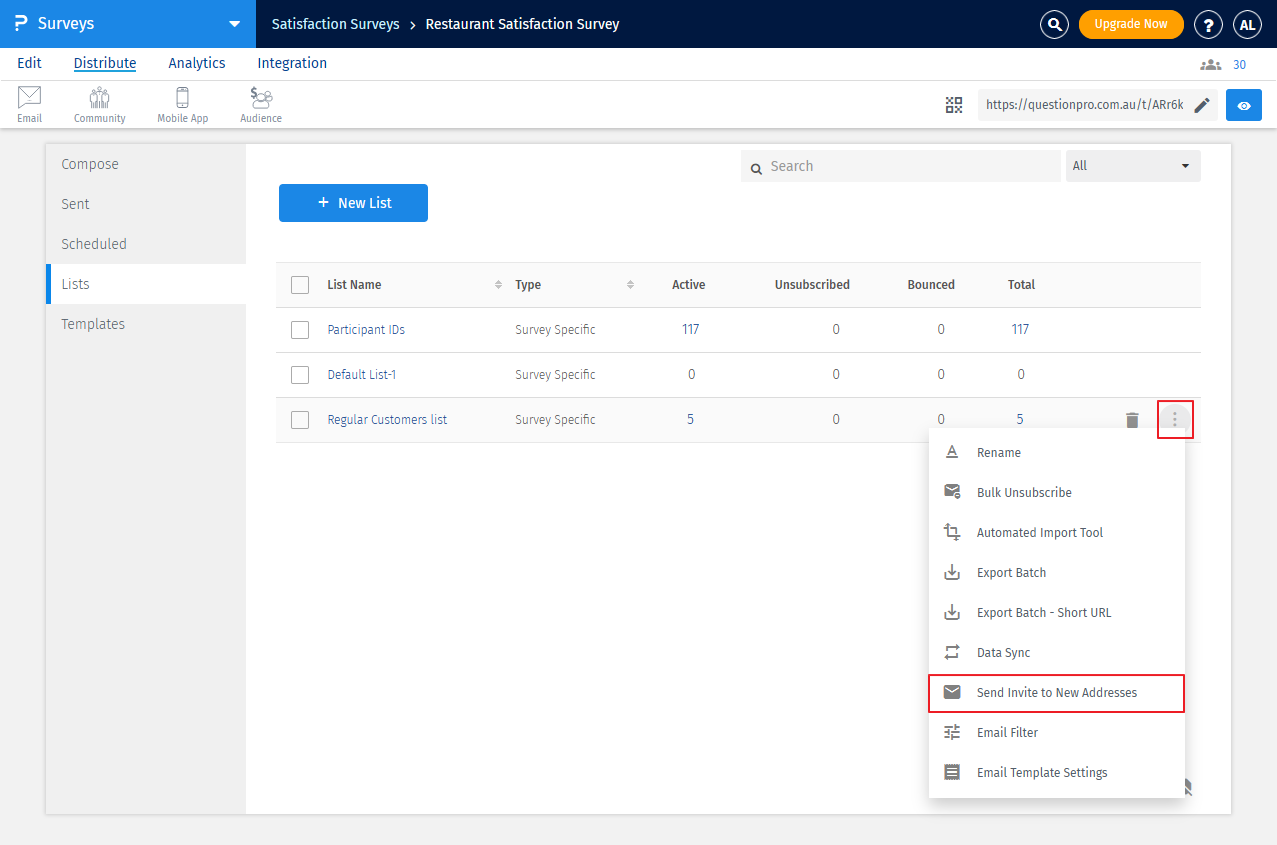1277x845 pixels.
Task: Open the All filter dropdown
Action: (1133, 166)
